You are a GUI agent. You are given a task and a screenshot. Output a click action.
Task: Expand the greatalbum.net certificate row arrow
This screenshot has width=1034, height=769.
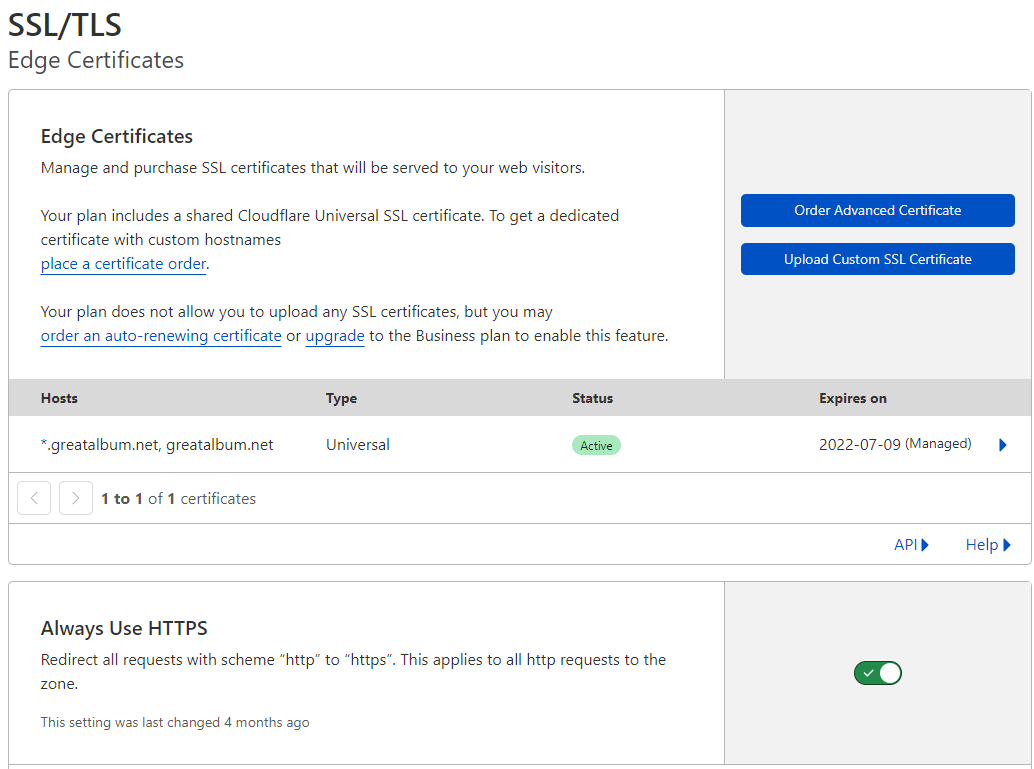1003,445
